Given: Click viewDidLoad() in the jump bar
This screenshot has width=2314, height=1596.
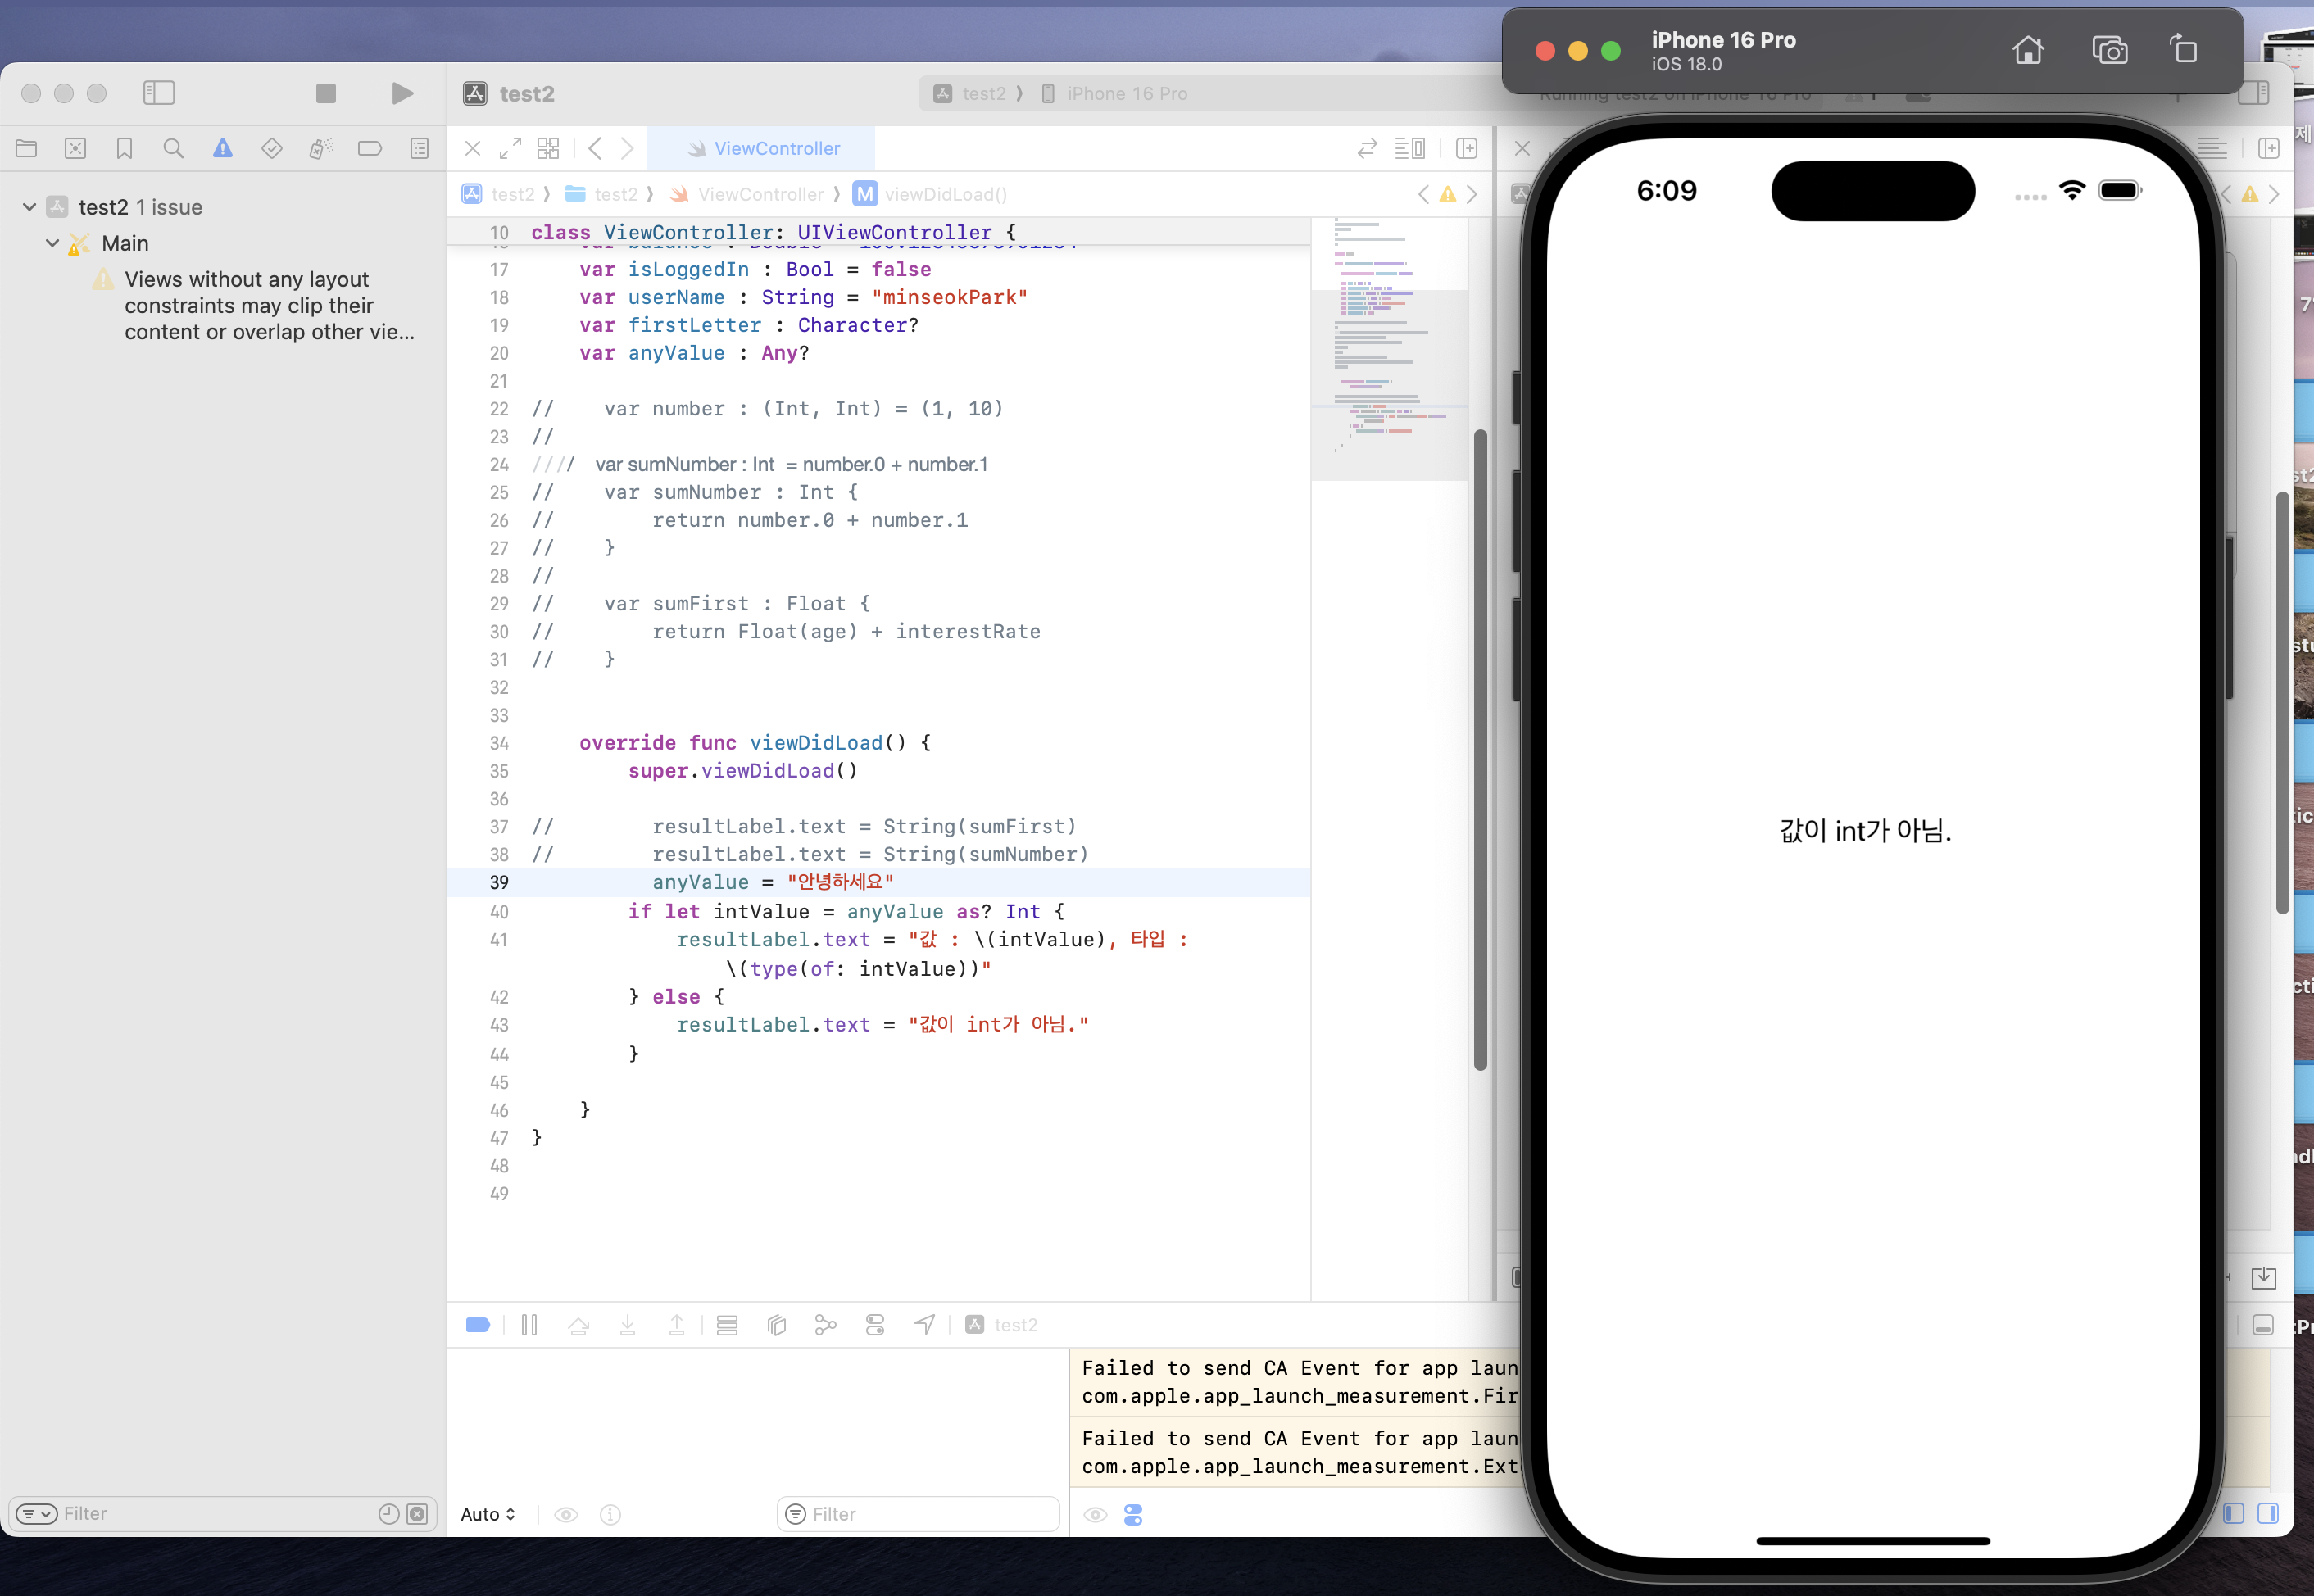Looking at the screenshot, I should pyautogui.click(x=945, y=194).
